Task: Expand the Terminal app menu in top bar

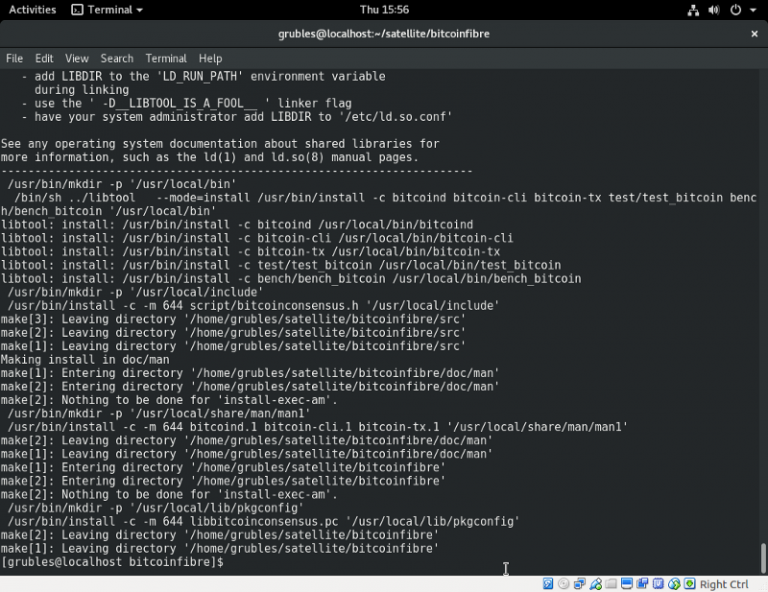Action: click(x=107, y=10)
